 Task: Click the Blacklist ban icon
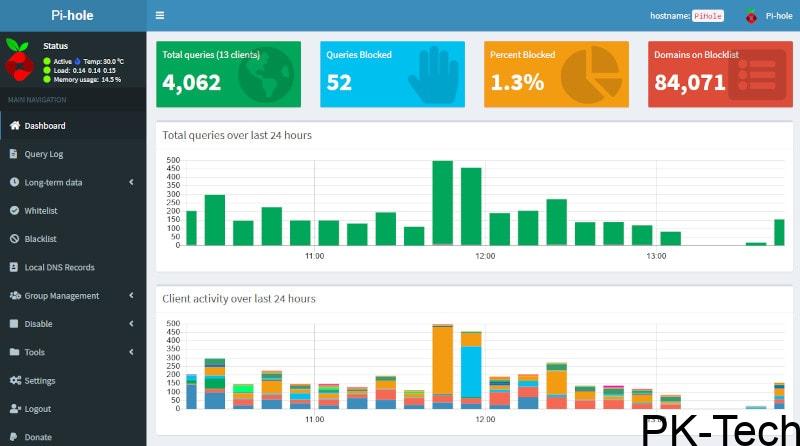tap(14, 239)
